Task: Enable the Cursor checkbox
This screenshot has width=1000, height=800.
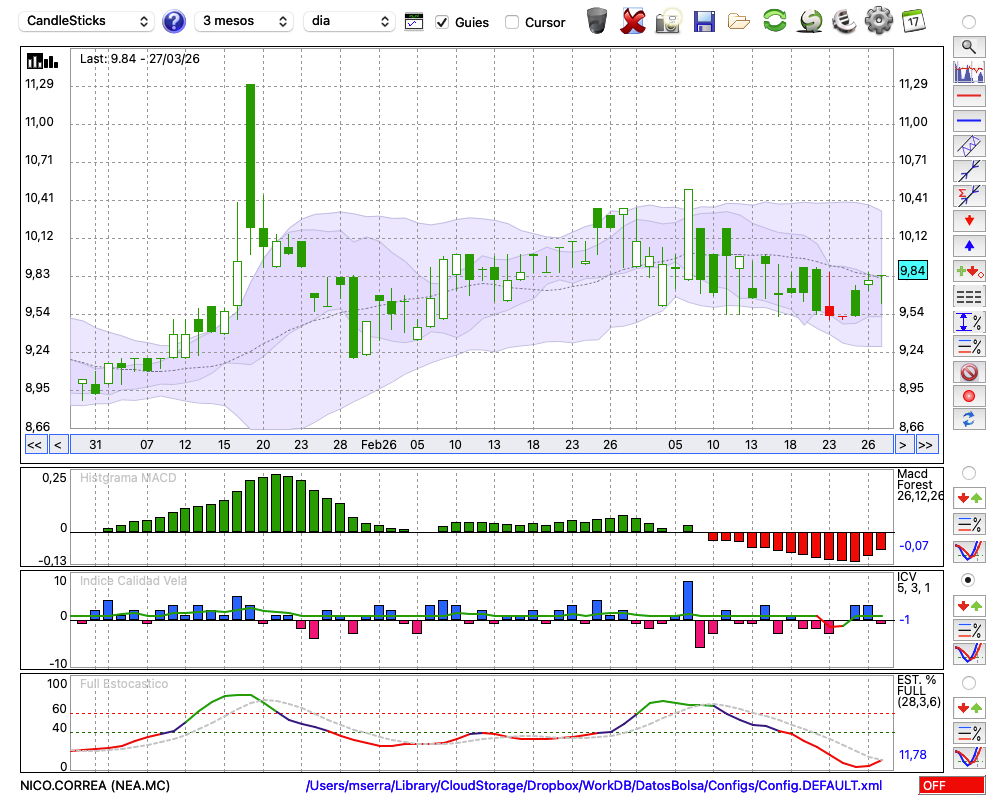Action: (x=512, y=22)
